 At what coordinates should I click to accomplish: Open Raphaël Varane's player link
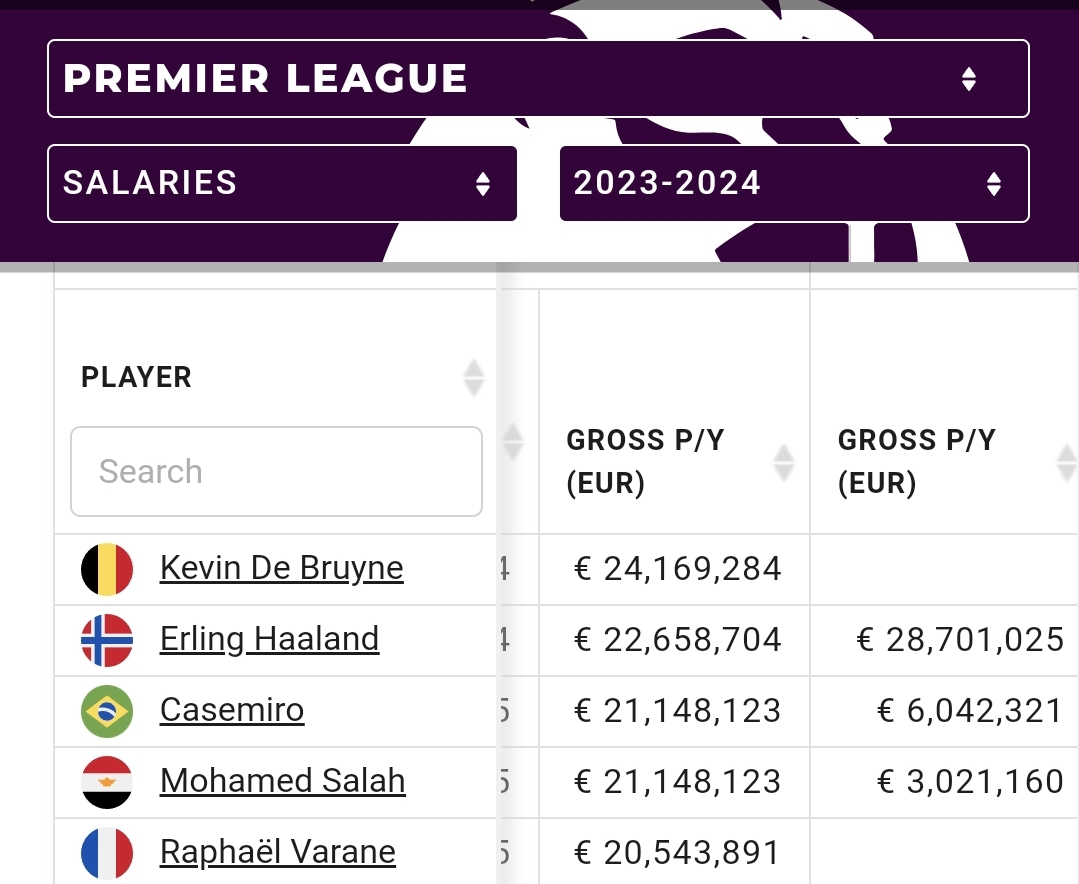[277, 852]
